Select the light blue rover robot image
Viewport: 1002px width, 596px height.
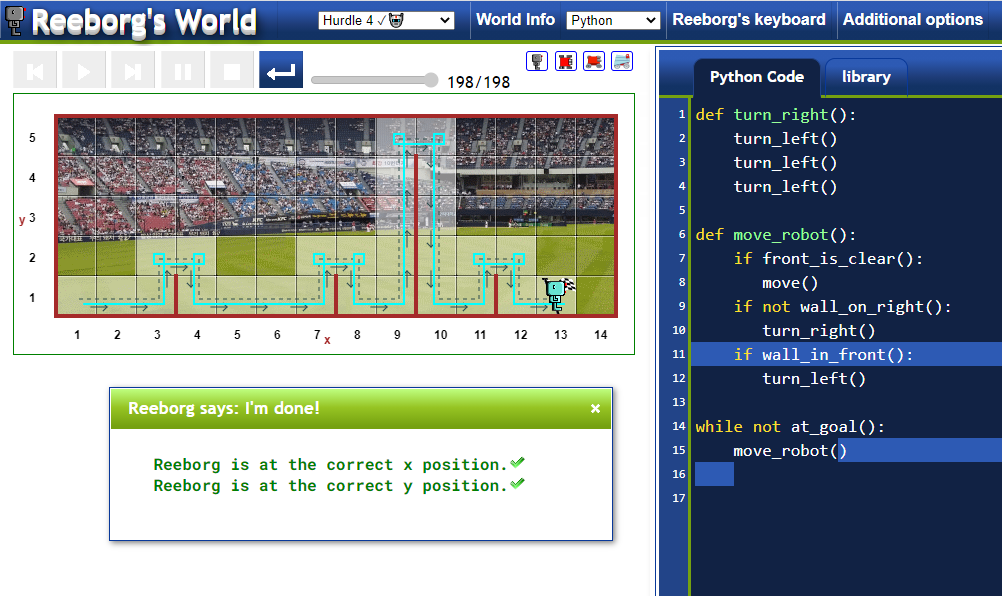click(622, 61)
